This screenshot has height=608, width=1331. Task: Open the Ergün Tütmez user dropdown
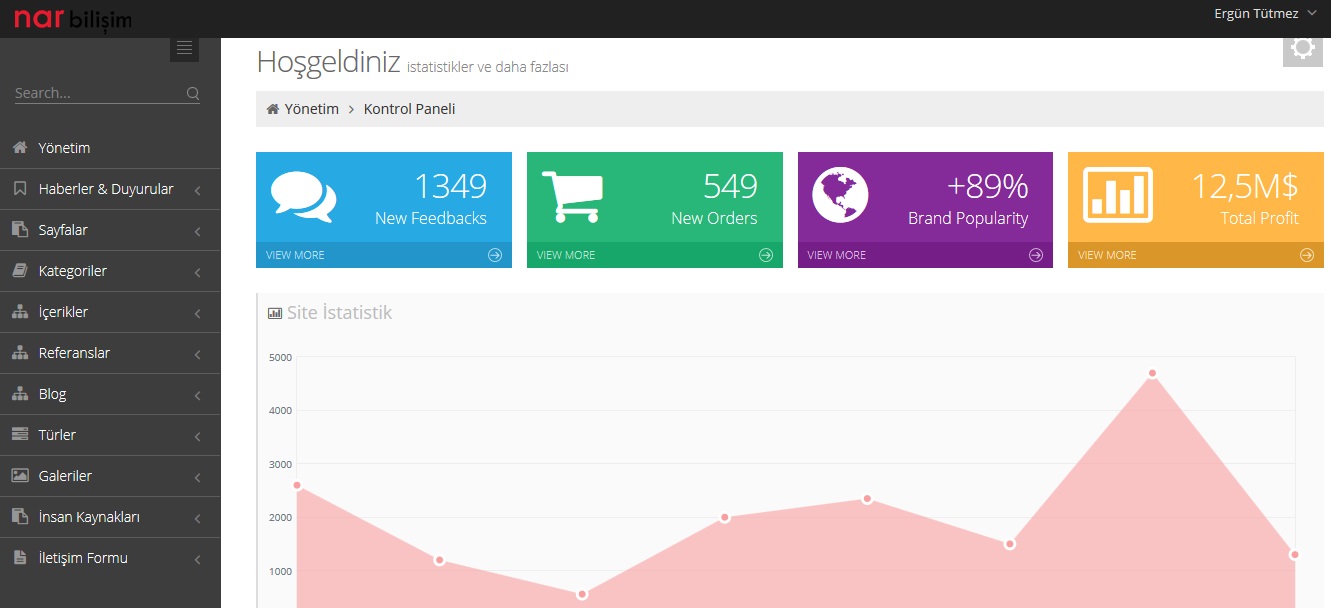[1265, 14]
